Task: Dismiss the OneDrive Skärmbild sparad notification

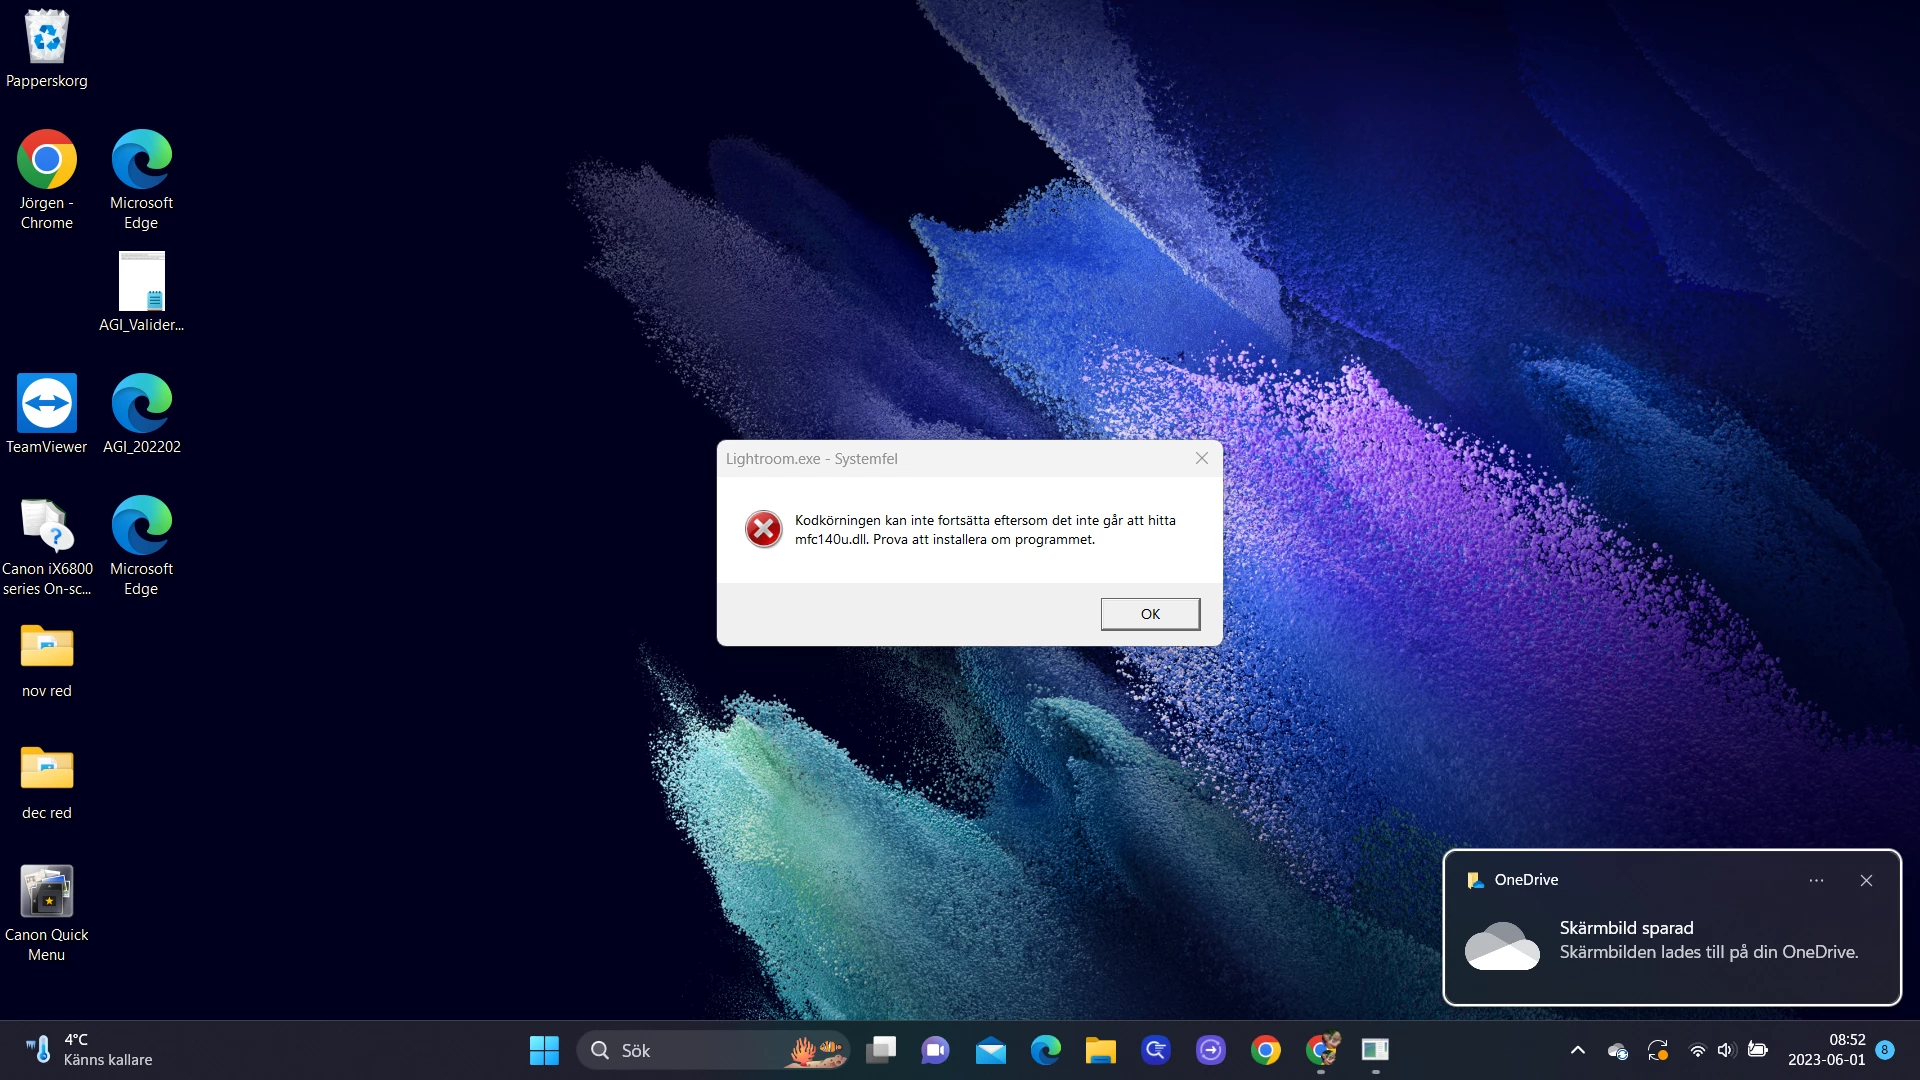Action: (x=1866, y=881)
